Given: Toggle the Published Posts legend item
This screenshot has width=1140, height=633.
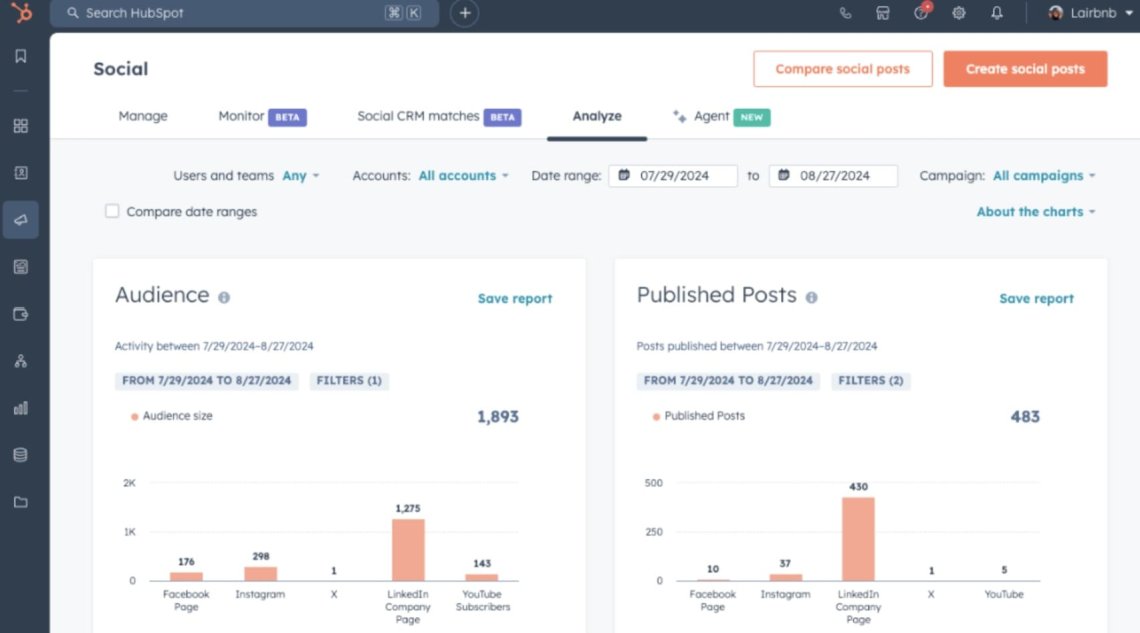Looking at the screenshot, I should tap(699, 416).
